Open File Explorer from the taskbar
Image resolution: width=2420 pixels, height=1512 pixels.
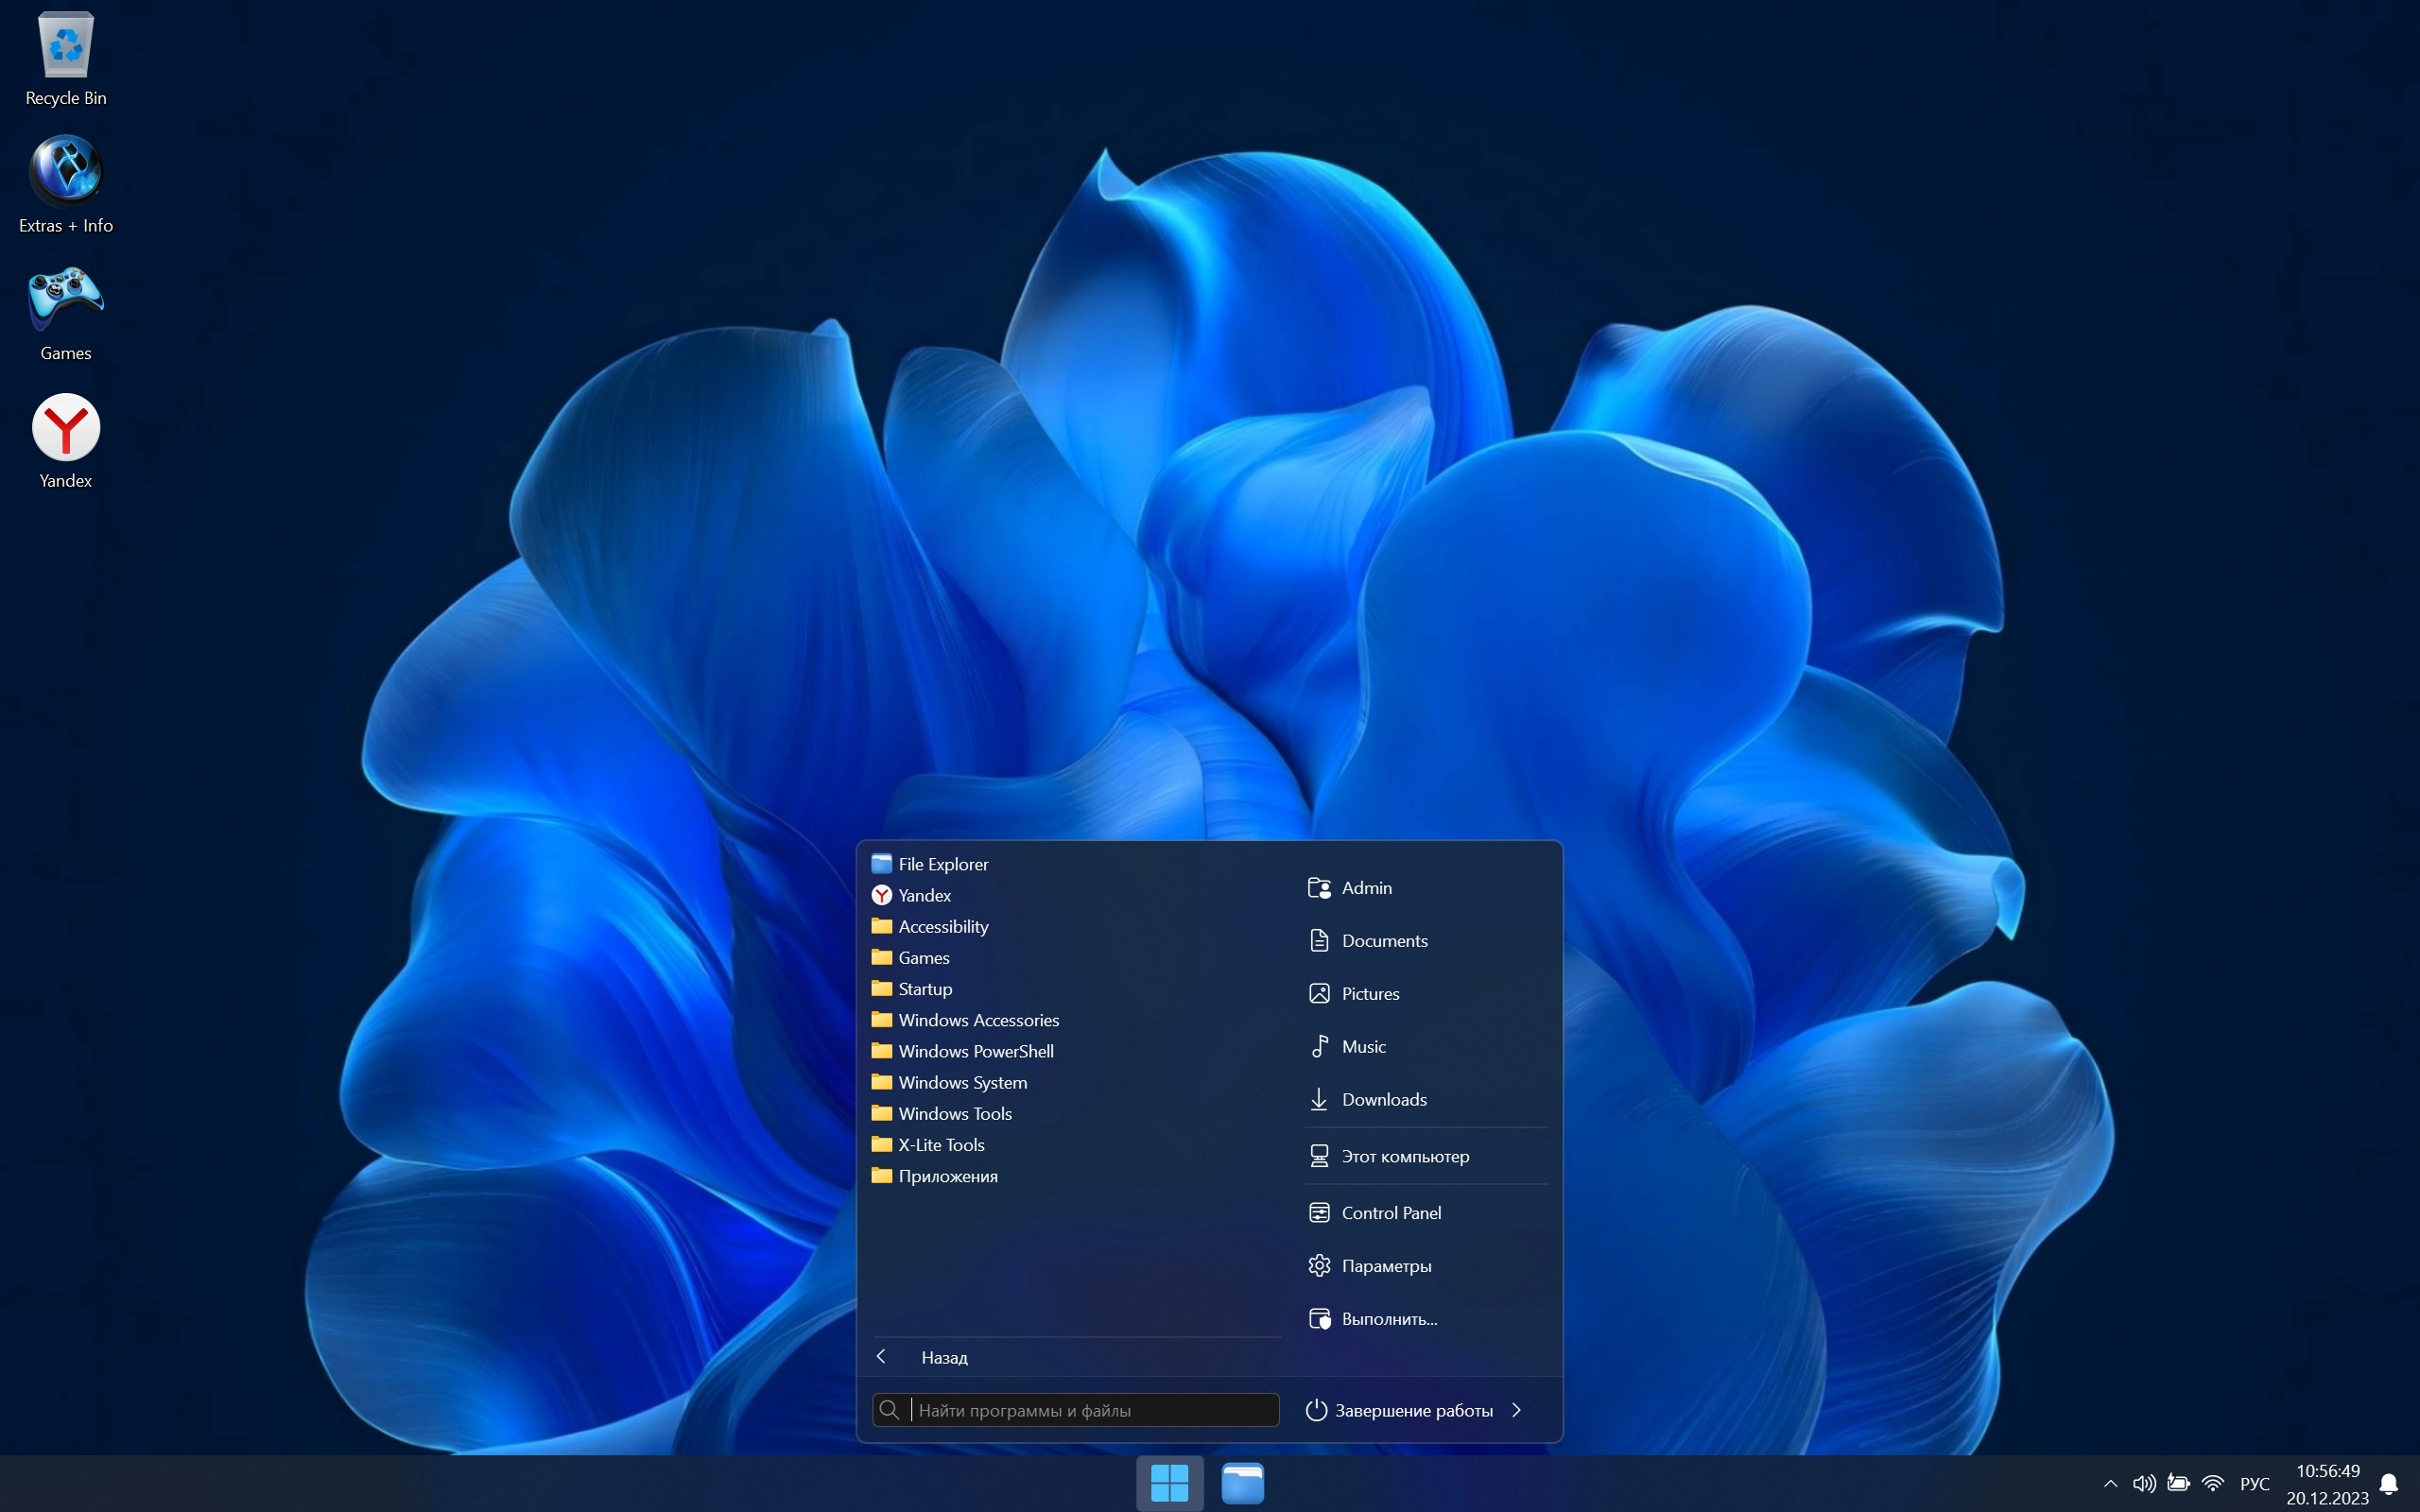coord(1242,1482)
